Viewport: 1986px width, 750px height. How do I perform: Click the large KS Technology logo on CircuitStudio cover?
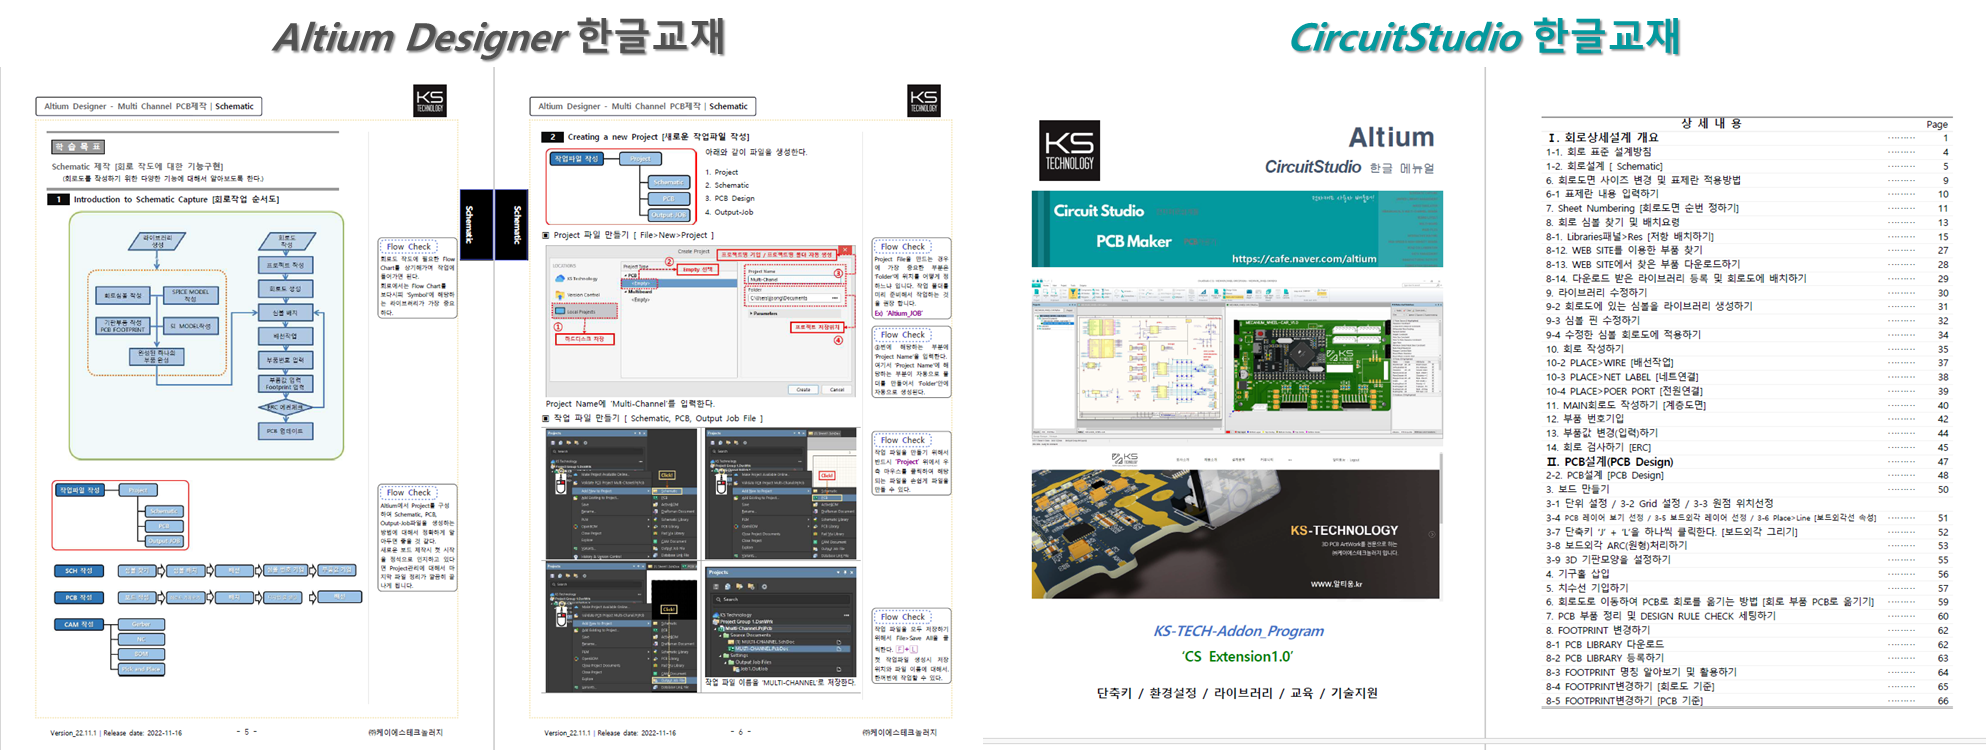1069,151
